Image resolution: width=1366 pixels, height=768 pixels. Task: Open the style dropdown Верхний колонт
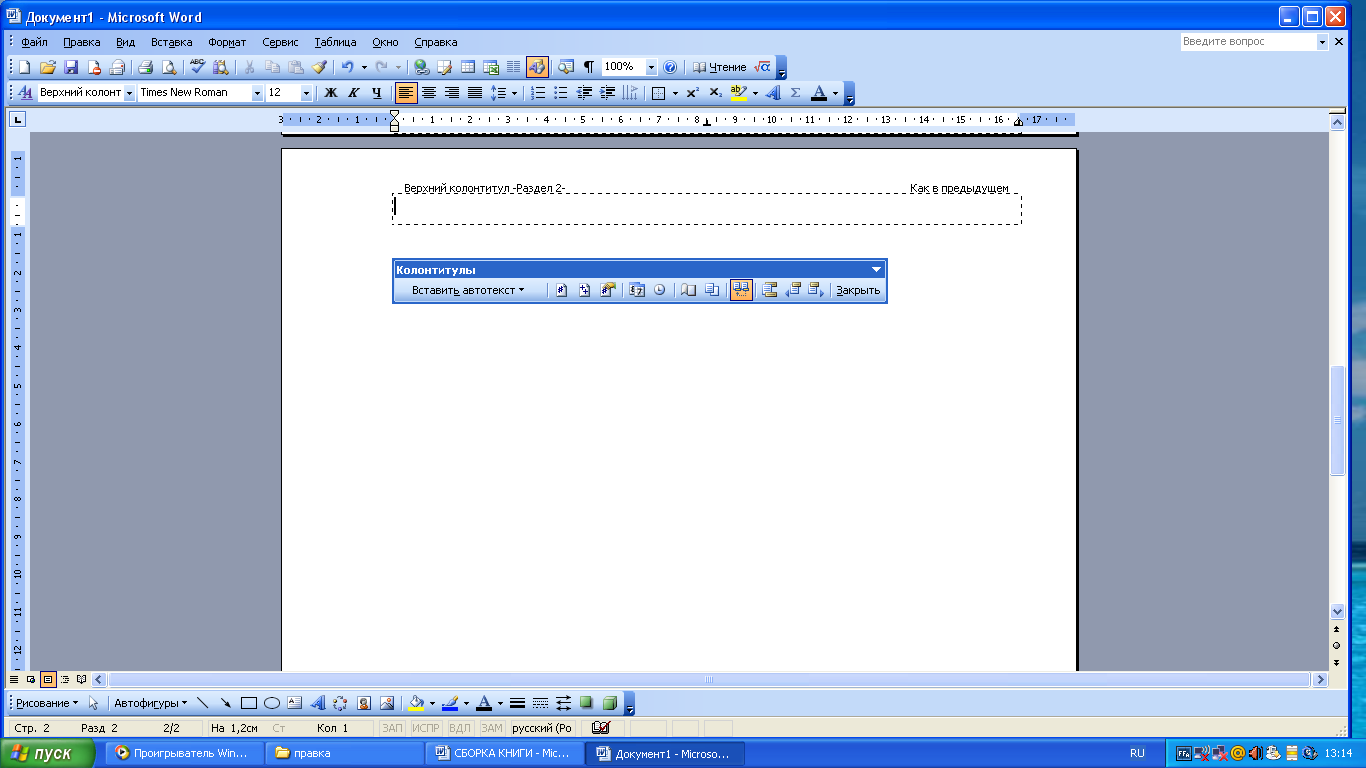click(129, 93)
